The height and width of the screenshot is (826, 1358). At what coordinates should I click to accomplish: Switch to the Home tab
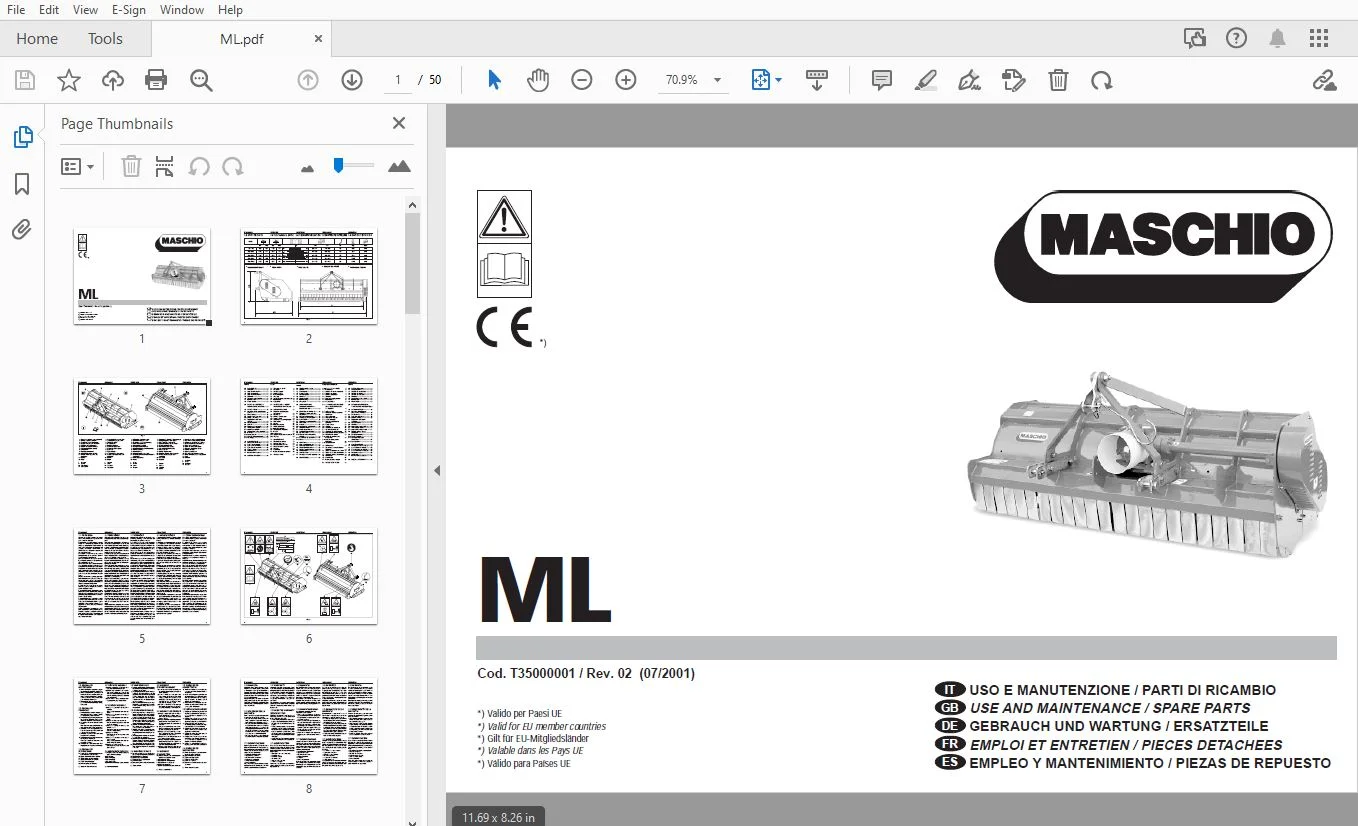37,39
